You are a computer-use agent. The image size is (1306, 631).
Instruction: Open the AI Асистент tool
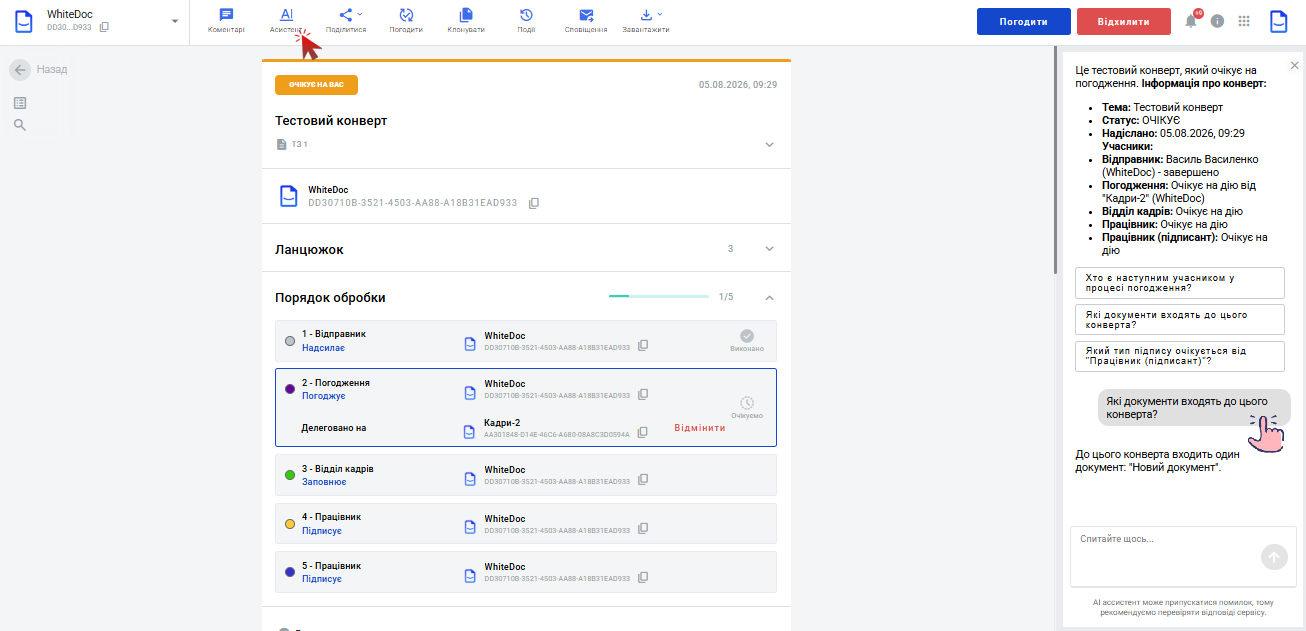286,21
